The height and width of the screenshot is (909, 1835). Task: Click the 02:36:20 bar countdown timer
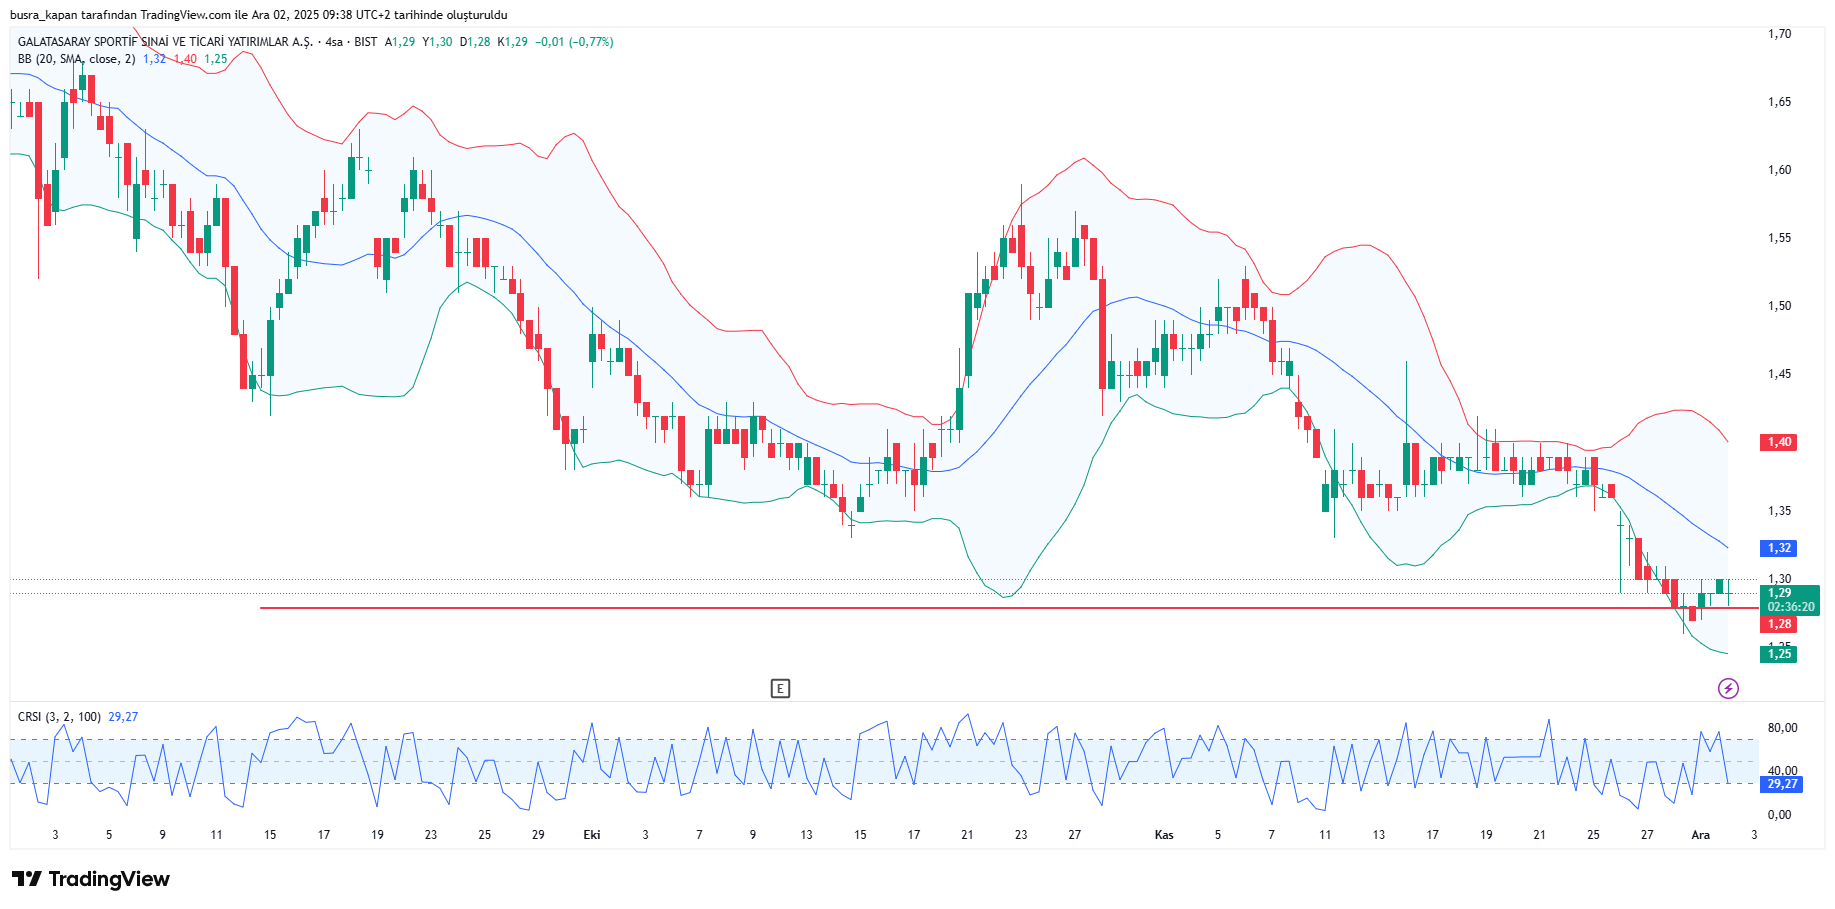[1790, 607]
